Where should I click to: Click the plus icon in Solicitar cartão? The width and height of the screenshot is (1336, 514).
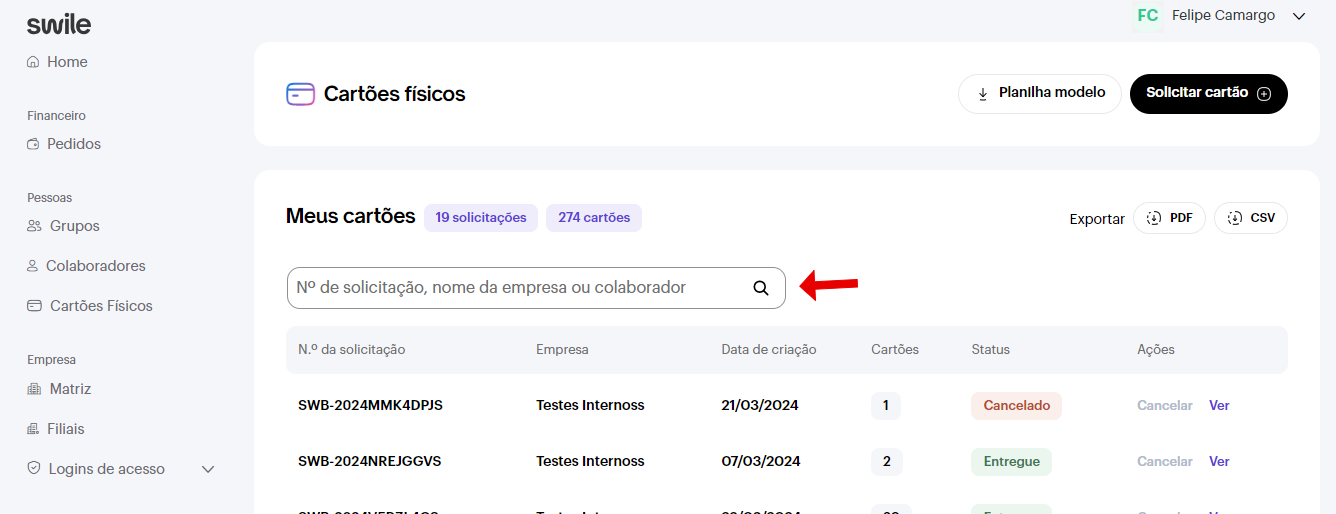(1264, 94)
